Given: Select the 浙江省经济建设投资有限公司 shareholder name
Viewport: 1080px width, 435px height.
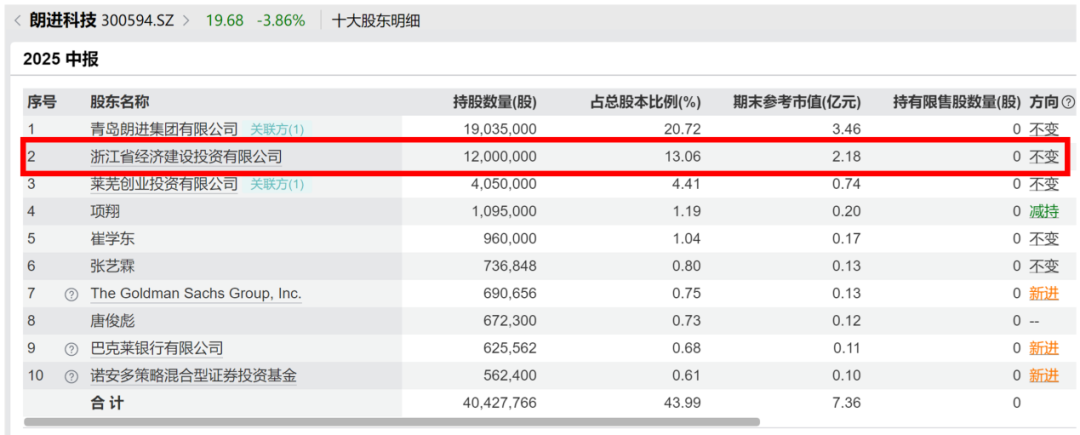Looking at the screenshot, I should [x=186, y=157].
